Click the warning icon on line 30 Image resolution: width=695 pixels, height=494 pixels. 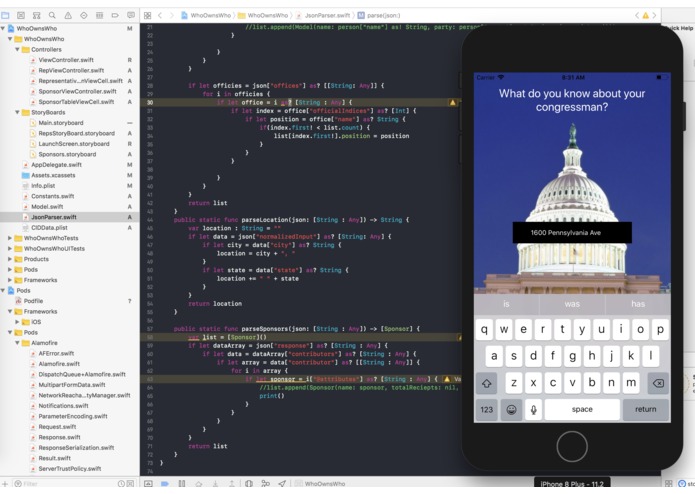tap(453, 102)
